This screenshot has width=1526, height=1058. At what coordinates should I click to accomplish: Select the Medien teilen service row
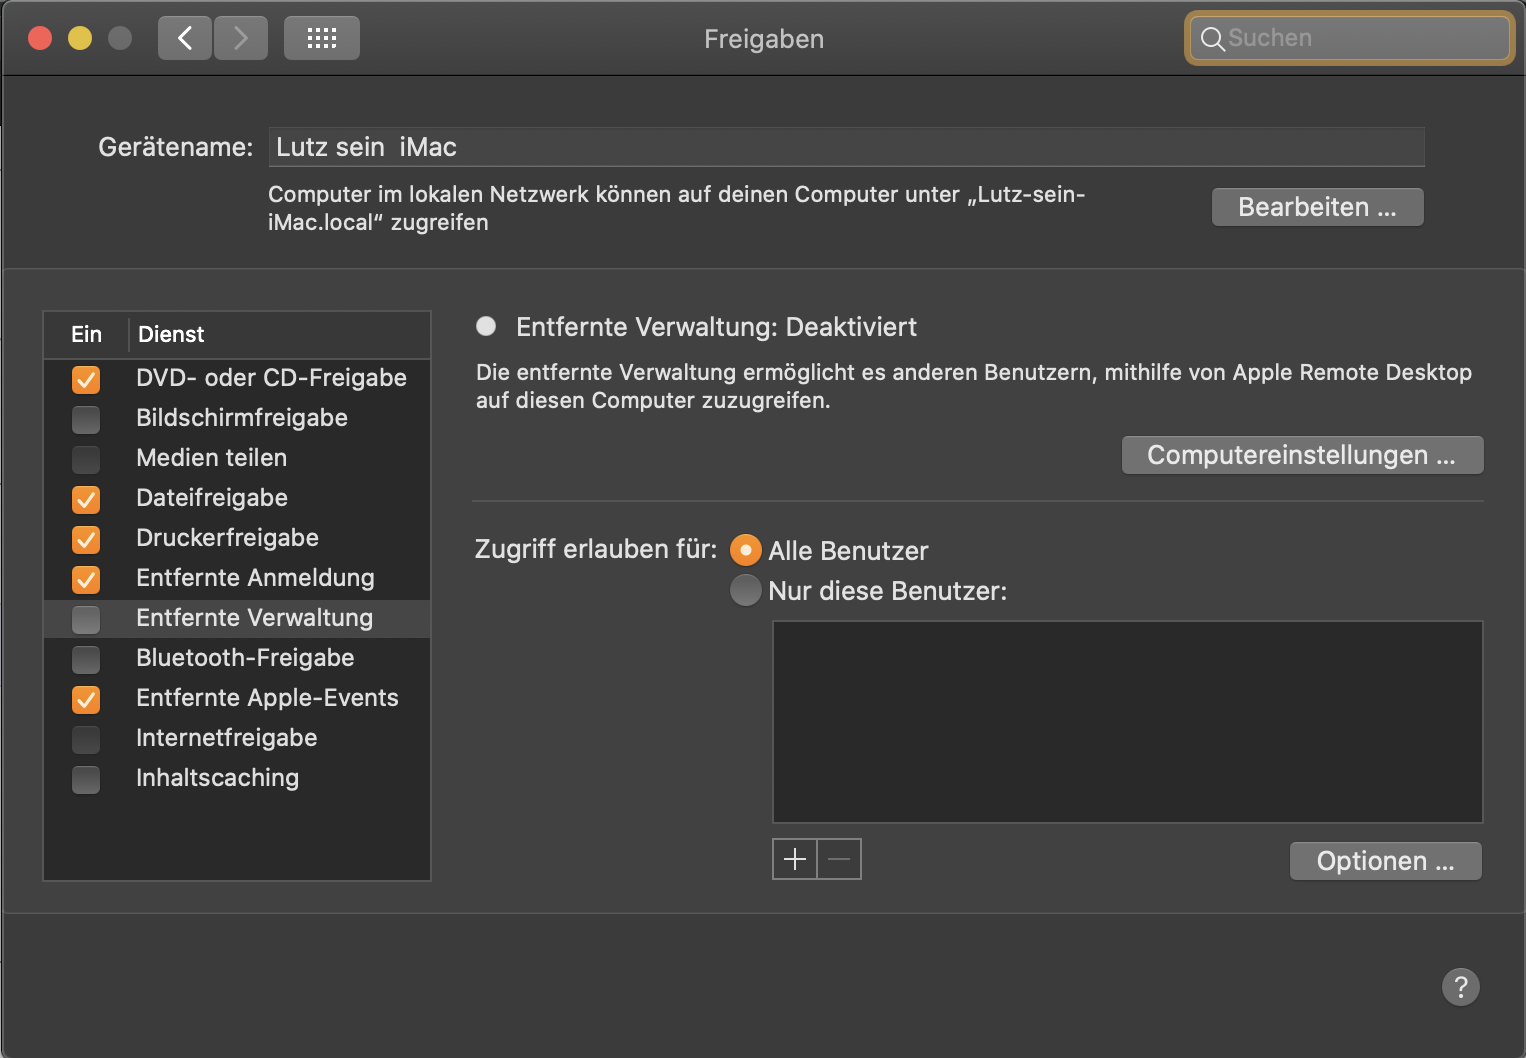point(237,458)
